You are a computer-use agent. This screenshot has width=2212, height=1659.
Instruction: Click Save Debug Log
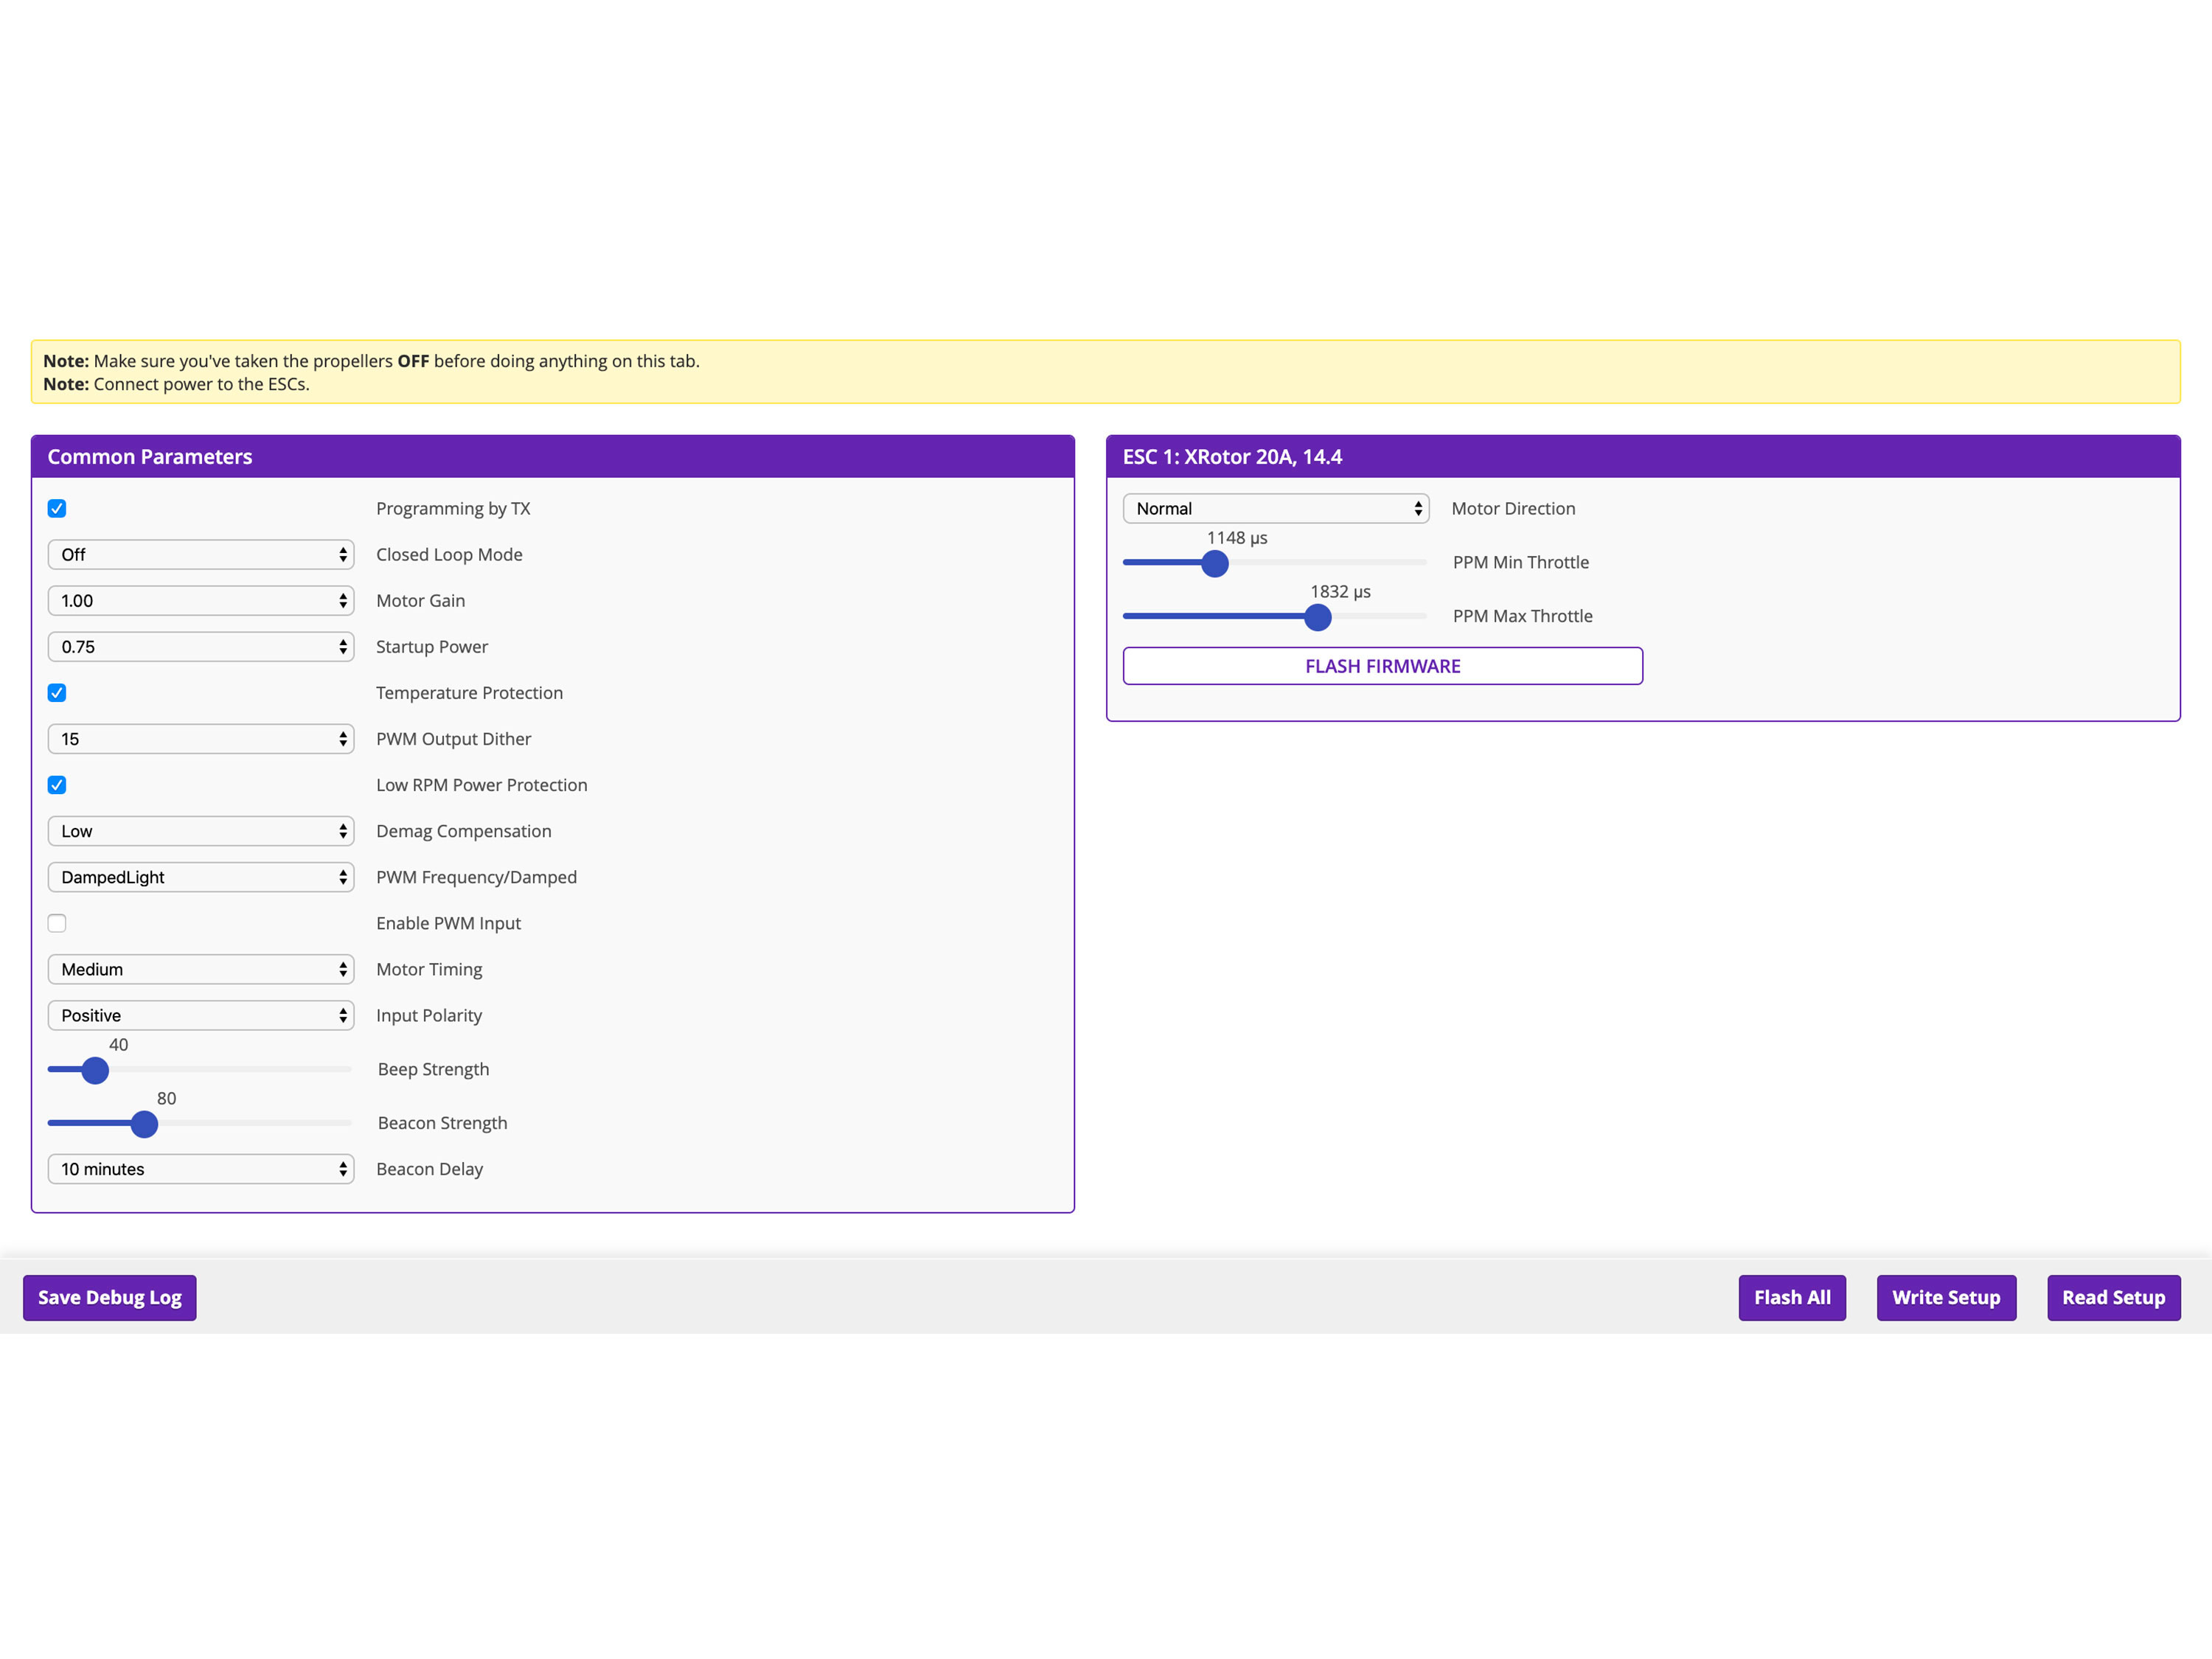(110, 1297)
